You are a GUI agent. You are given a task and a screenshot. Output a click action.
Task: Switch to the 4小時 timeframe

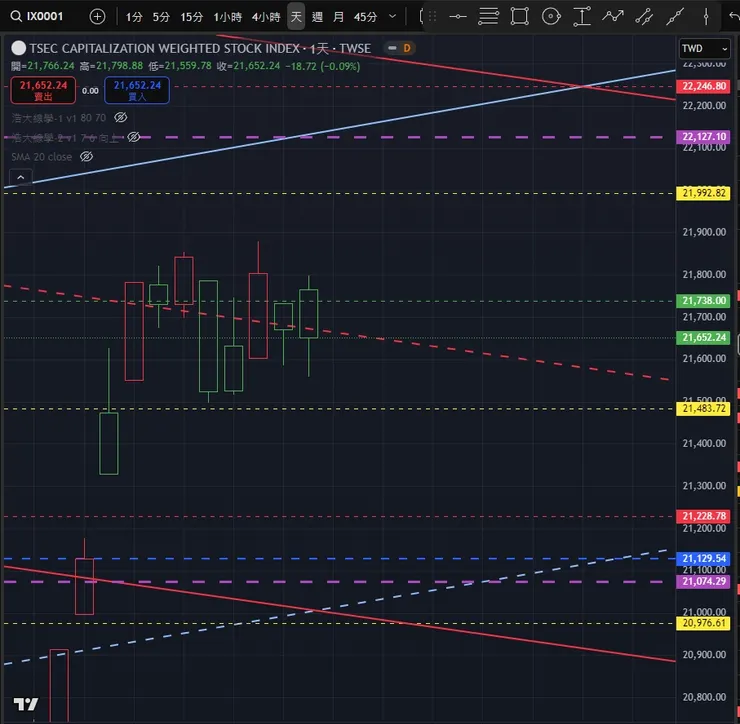click(266, 17)
